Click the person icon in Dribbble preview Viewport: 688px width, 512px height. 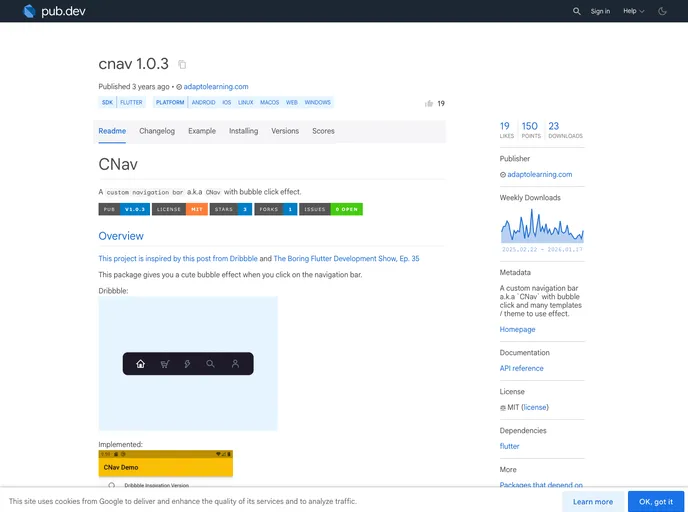(235, 364)
